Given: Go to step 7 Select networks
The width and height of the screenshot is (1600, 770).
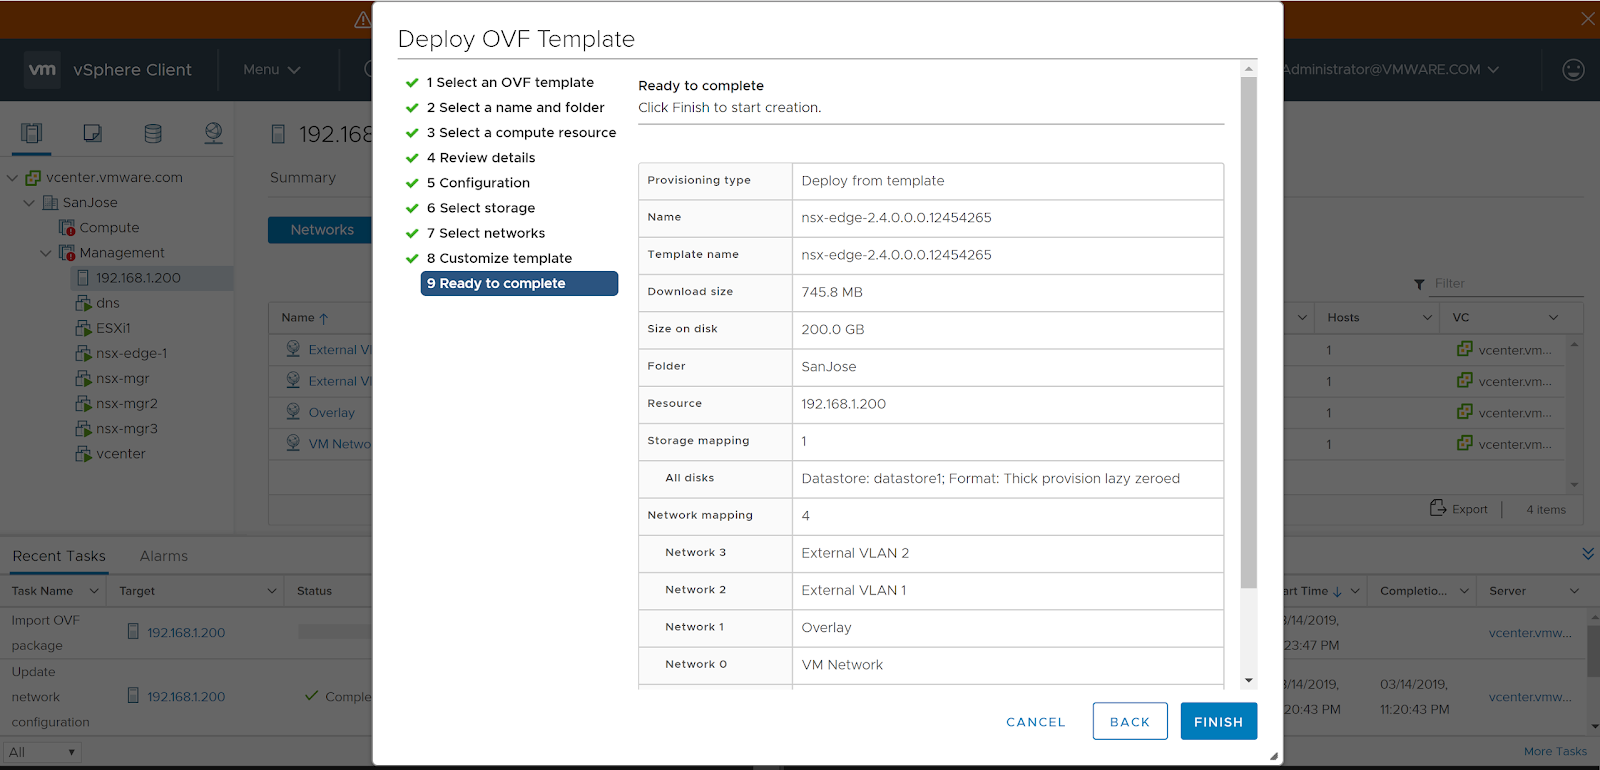Looking at the screenshot, I should click(x=486, y=232).
